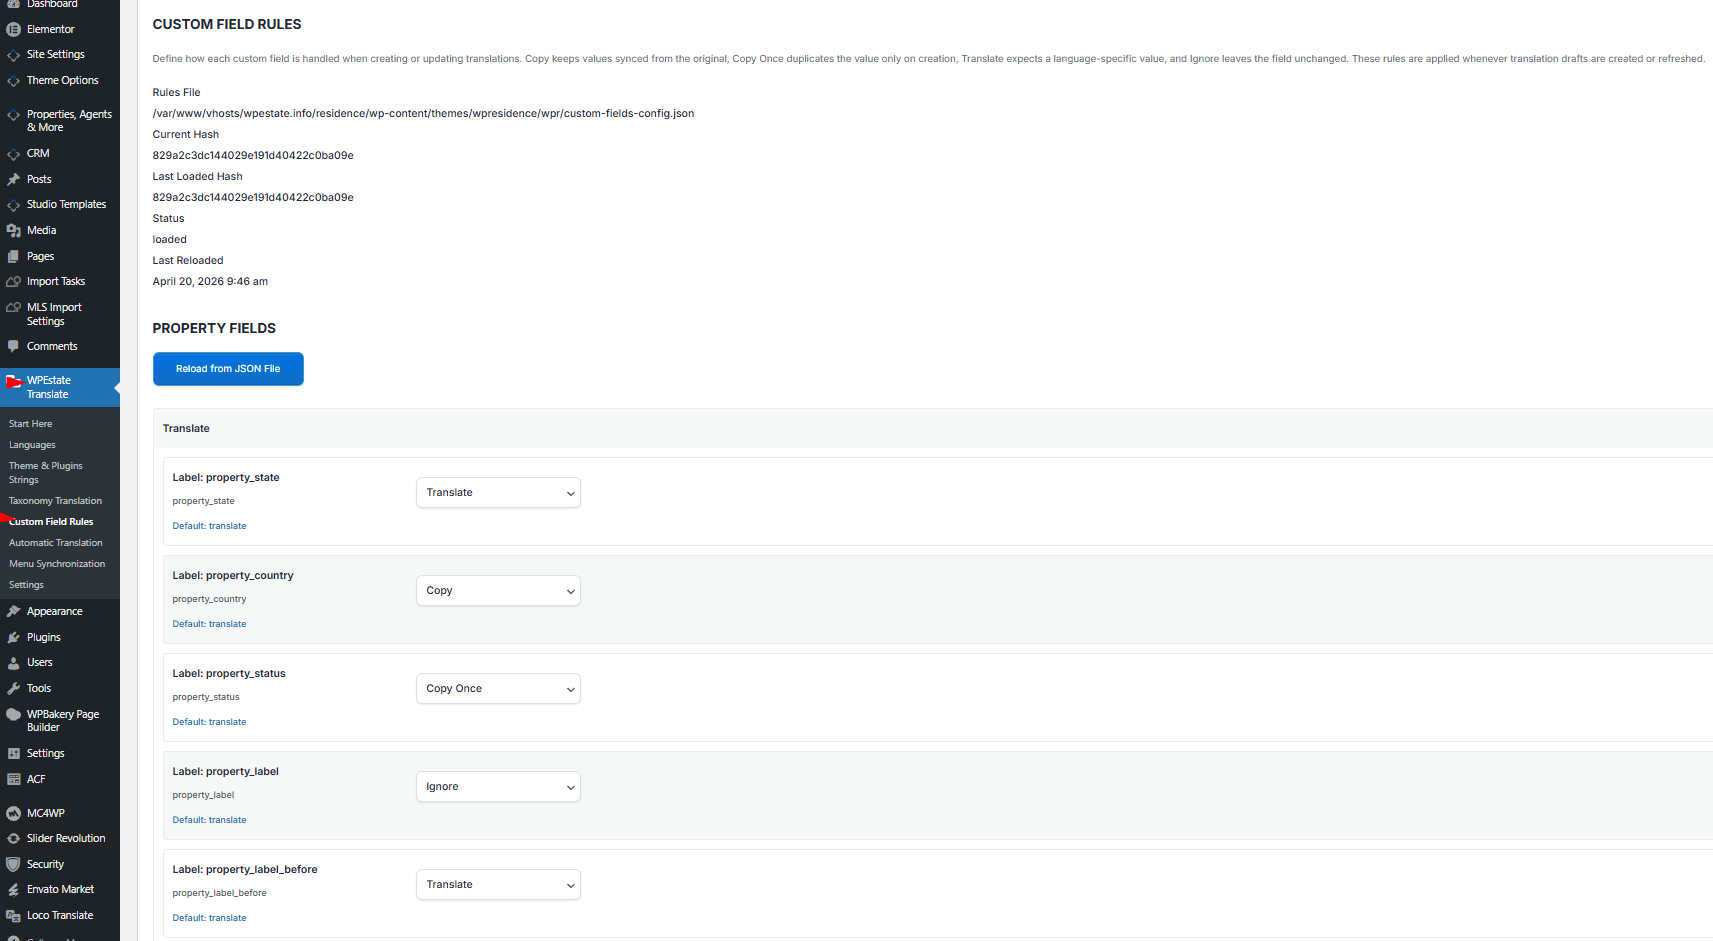This screenshot has height=941, width=1713.
Task: Click the Users icon in sidebar
Action: pyautogui.click(x=13, y=662)
